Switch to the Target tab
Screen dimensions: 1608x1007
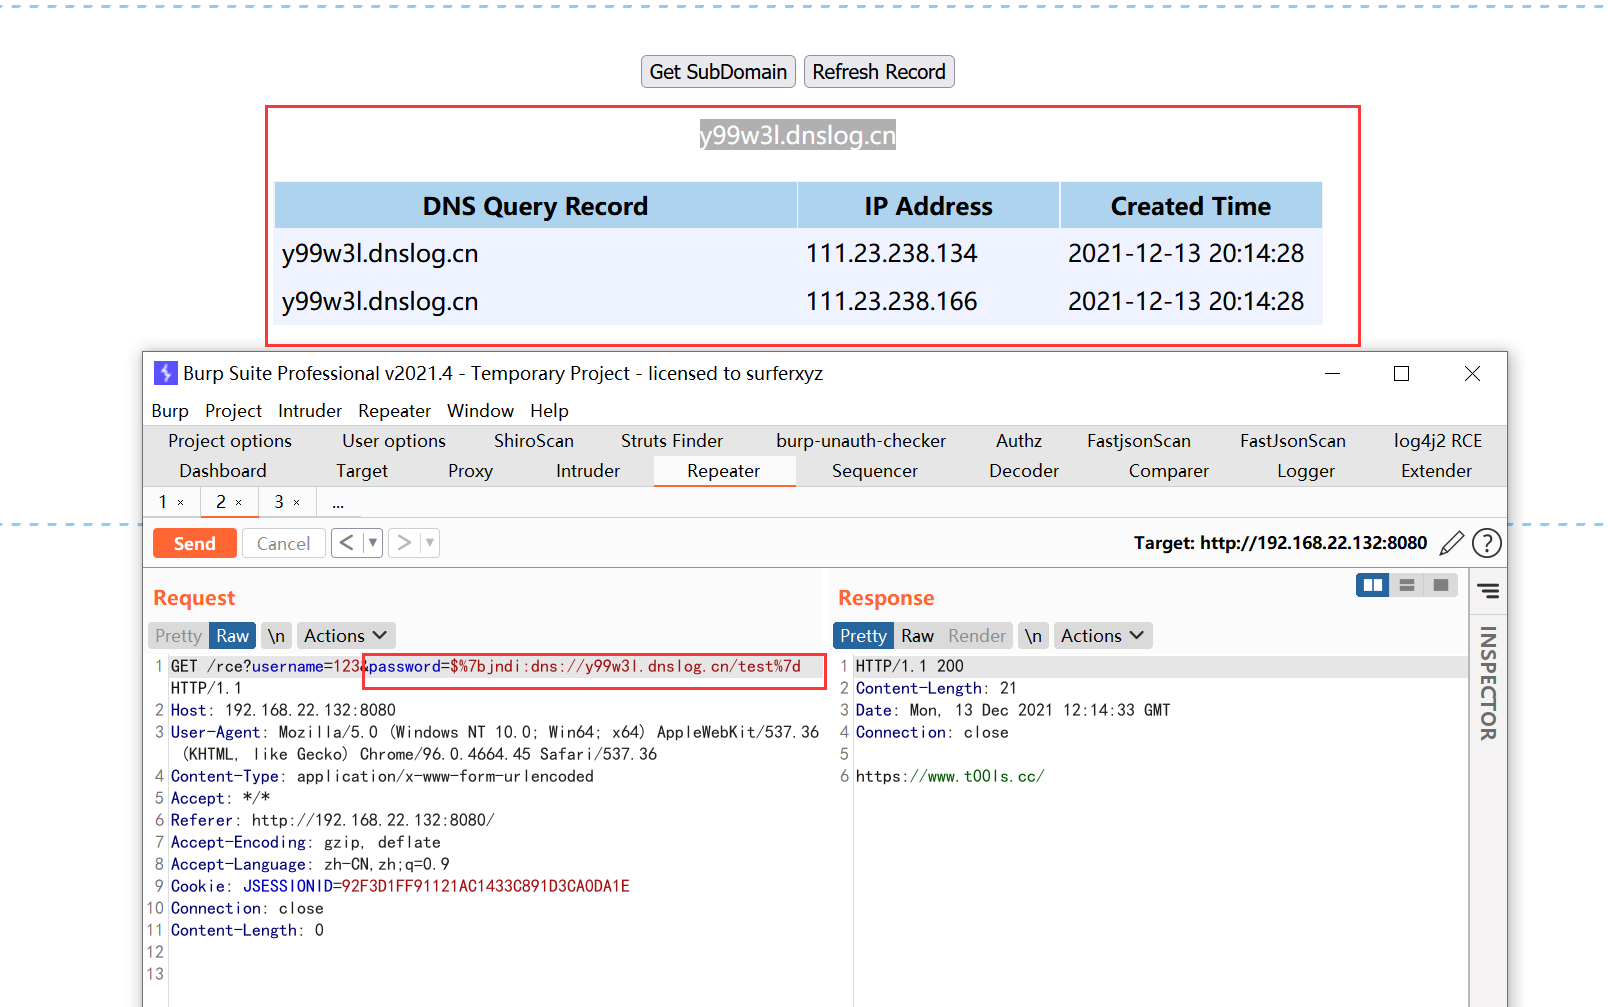point(362,471)
